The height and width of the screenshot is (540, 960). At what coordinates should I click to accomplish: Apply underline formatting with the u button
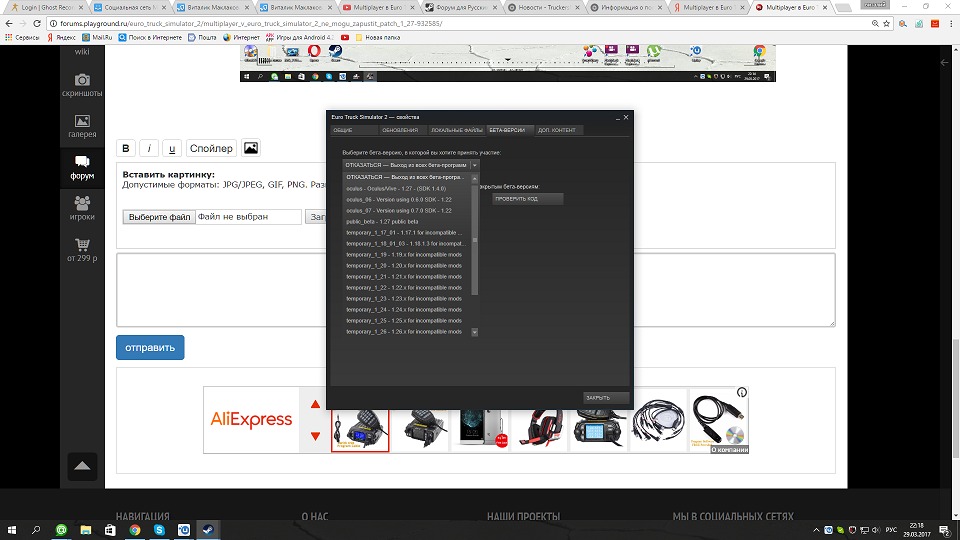(172, 148)
